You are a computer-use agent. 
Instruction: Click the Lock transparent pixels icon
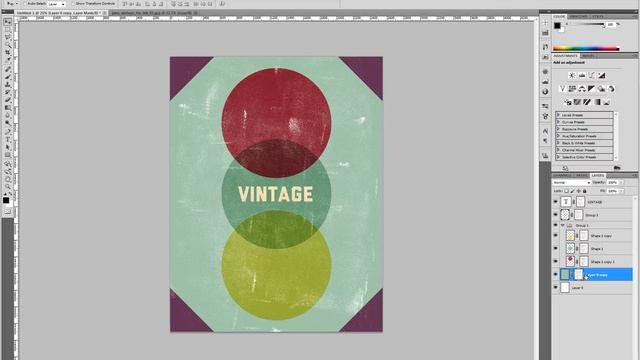coord(567,191)
